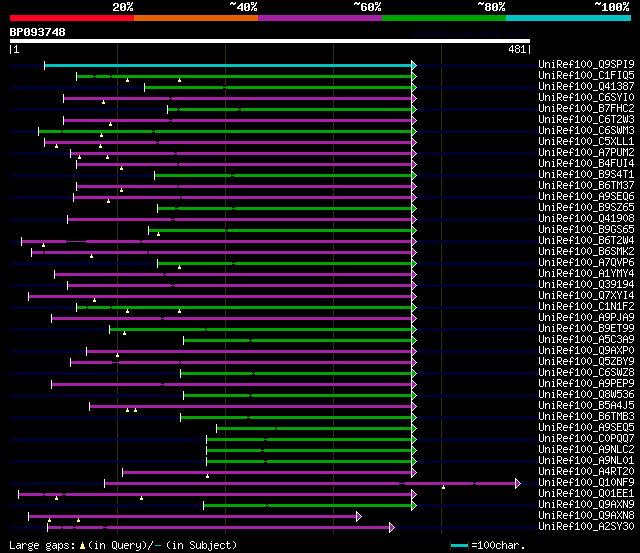Click the green alignment bar of A9SEQ5
The width and height of the screenshot is (640, 553).
point(314,429)
